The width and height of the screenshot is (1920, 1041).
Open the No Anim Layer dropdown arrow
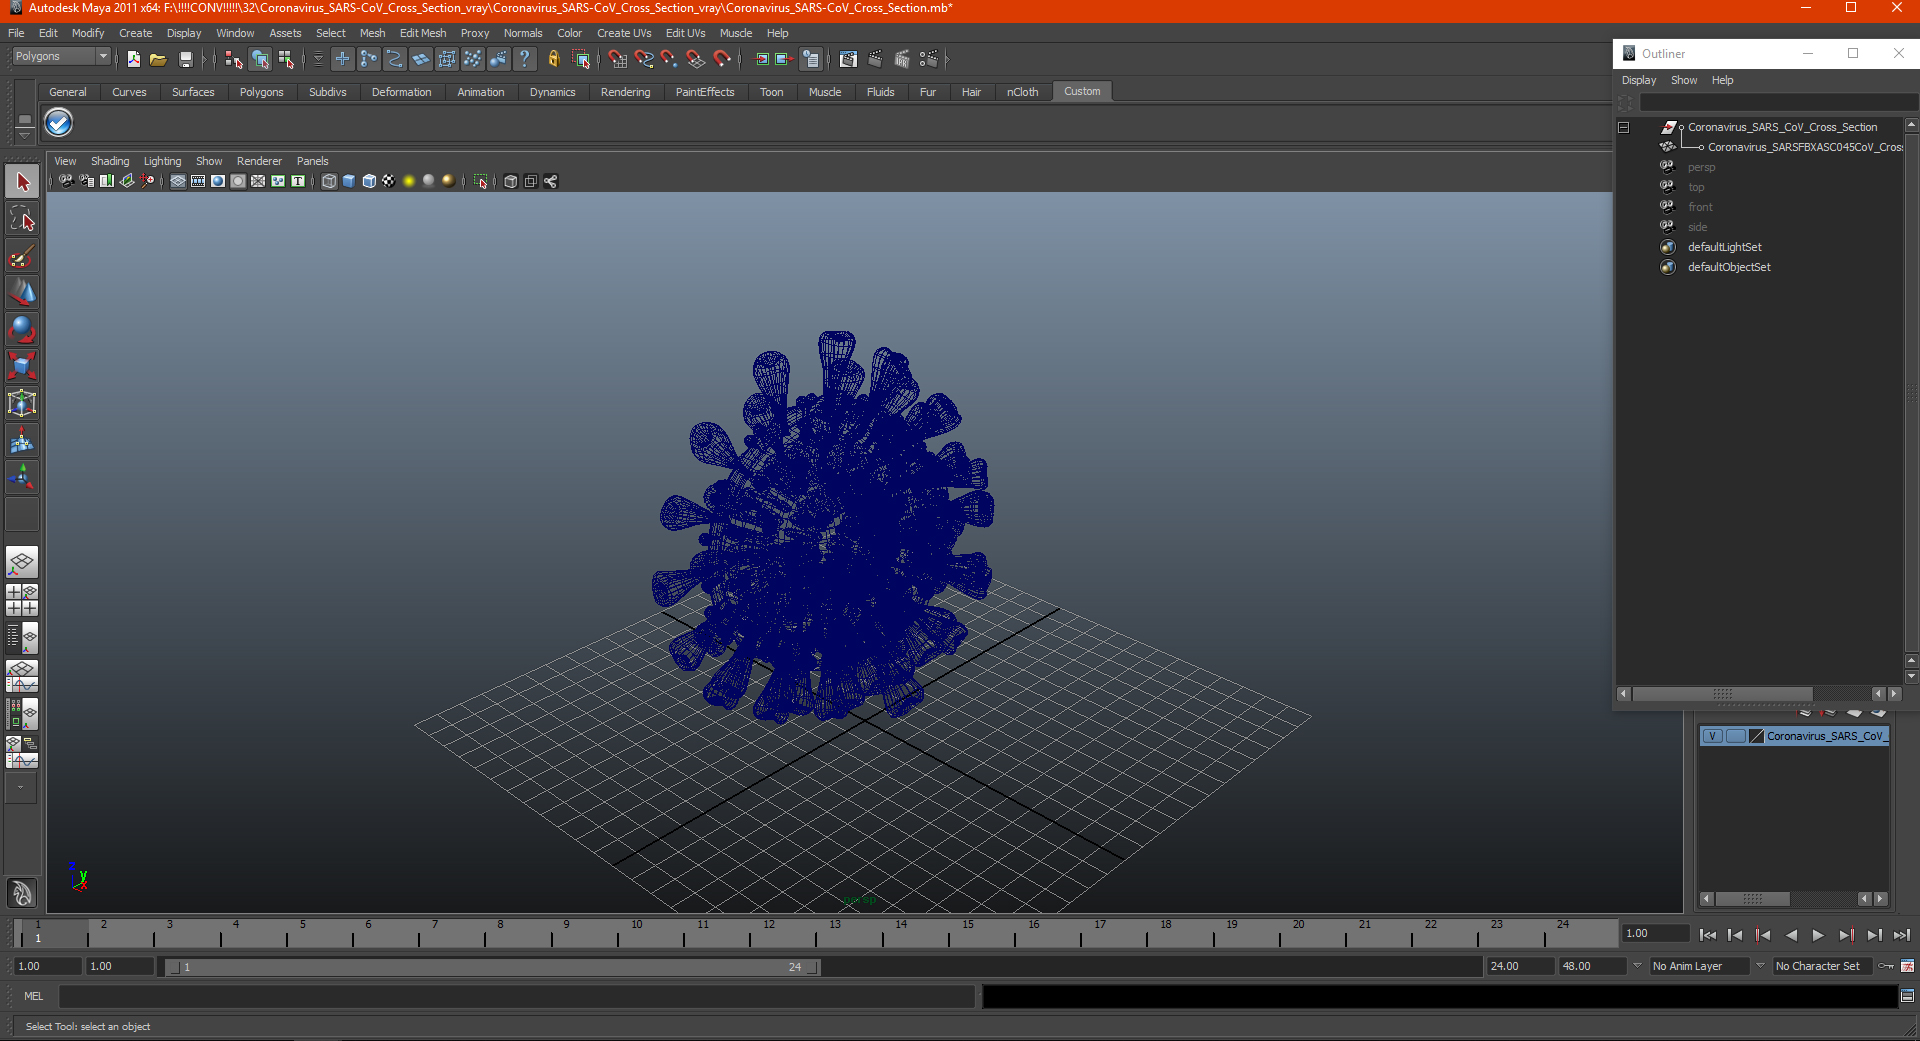tap(1637, 966)
